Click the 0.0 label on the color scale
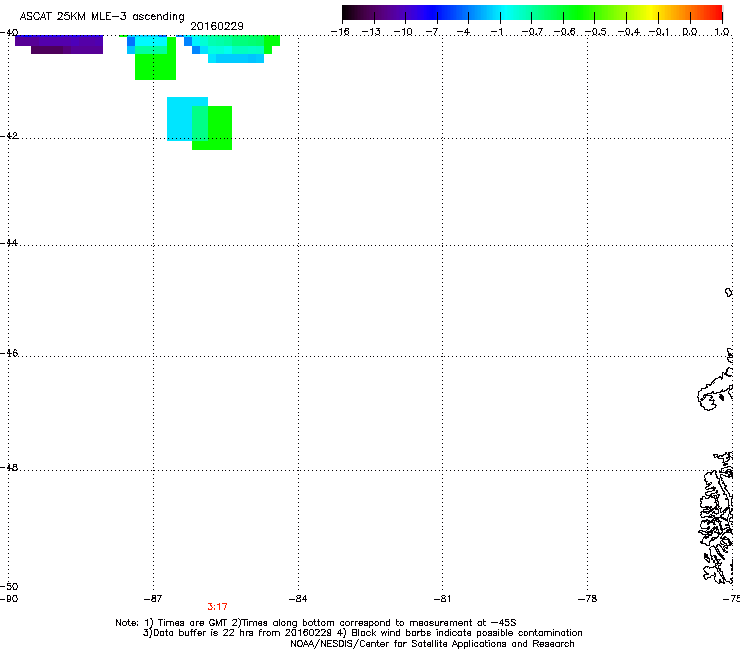The image size is (740, 650). (690, 32)
